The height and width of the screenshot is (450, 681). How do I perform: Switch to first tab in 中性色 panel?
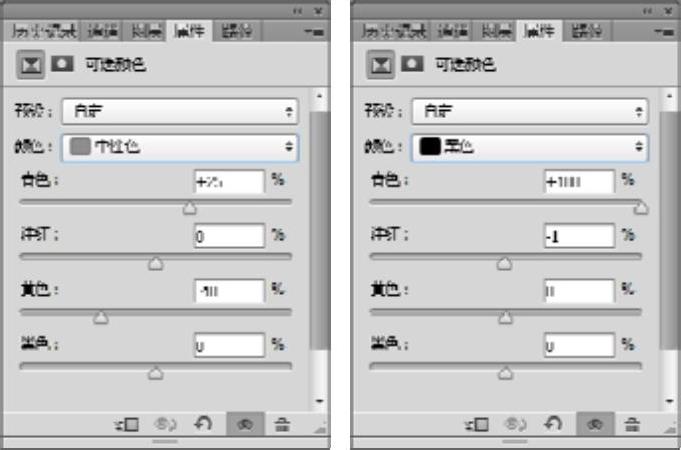(44, 31)
